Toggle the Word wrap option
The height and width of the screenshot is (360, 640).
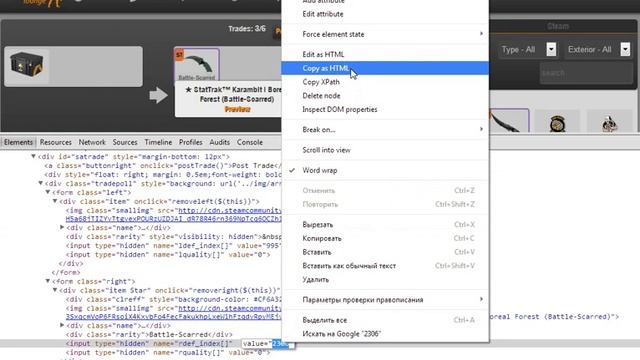point(385,171)
